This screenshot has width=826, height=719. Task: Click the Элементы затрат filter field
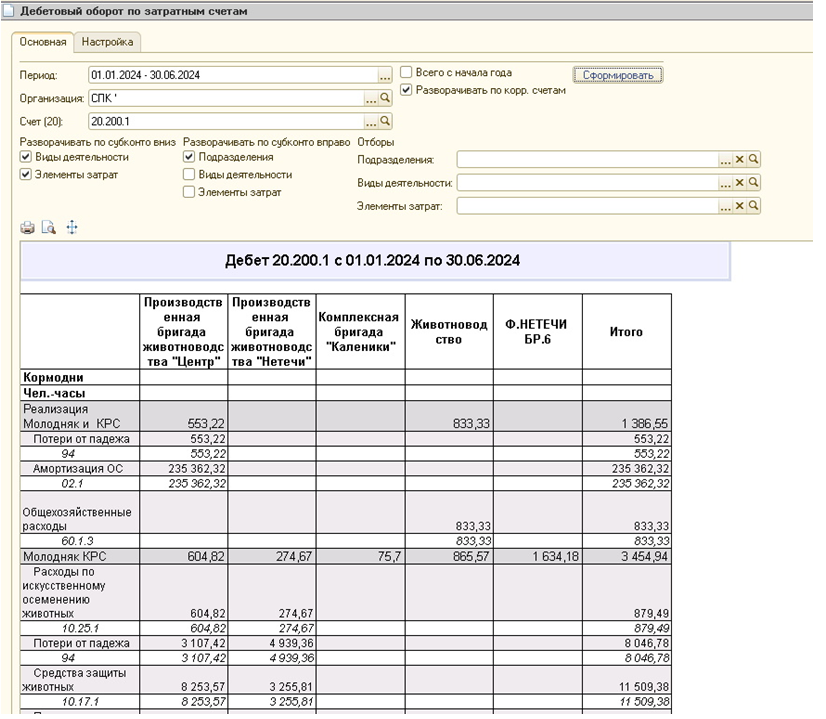[x=588, y=206]
